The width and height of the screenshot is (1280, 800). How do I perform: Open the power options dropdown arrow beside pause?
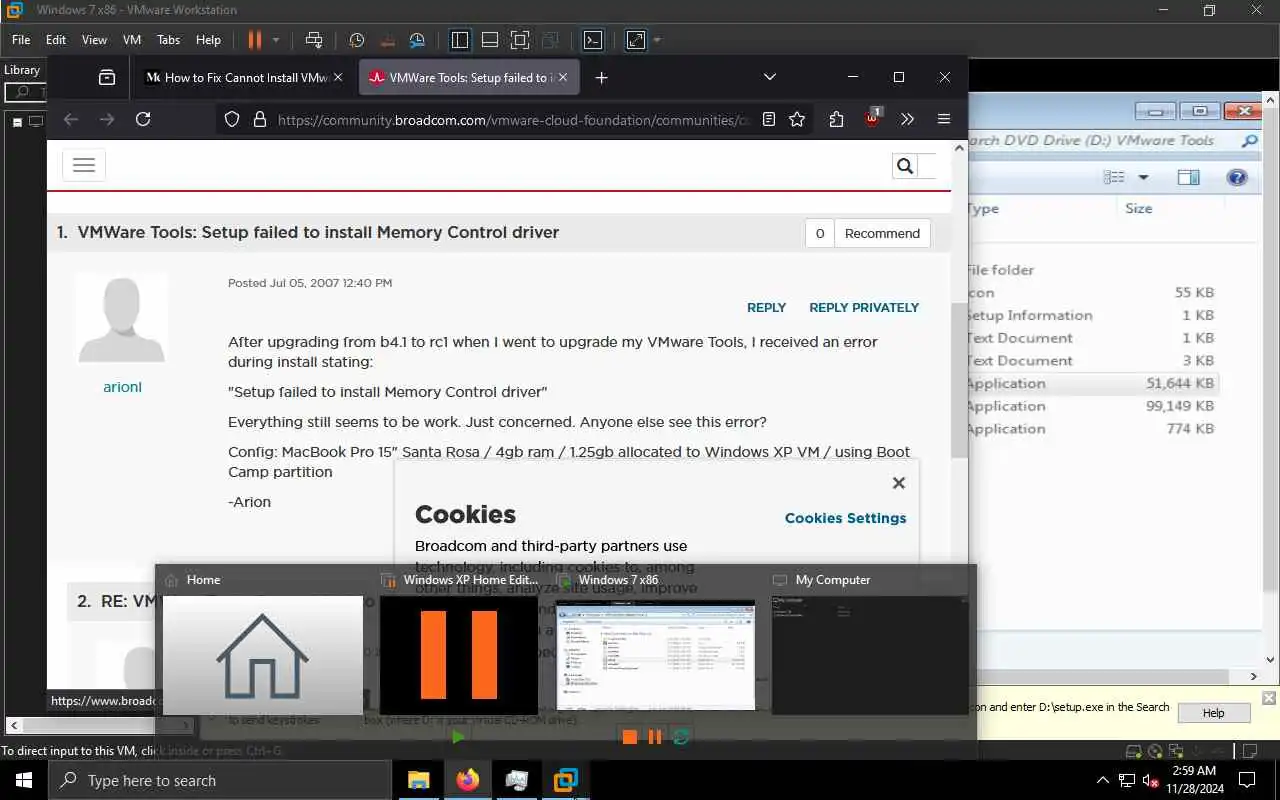[276, 40]
